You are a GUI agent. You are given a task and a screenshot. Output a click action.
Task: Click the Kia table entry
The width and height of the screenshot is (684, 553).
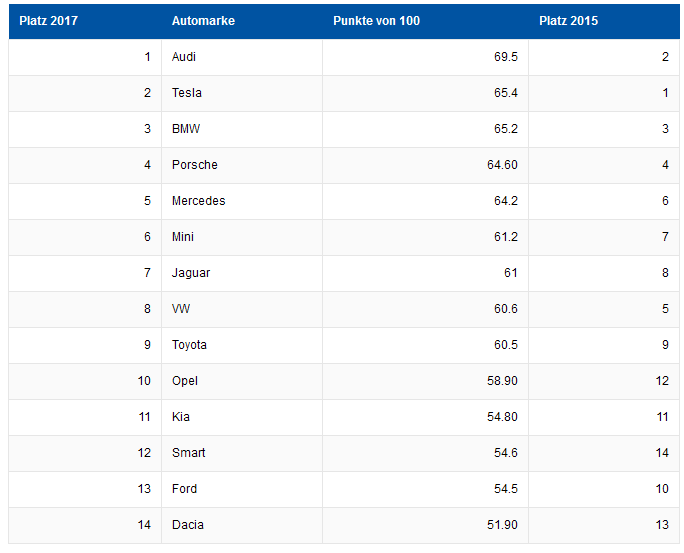pos(181,417)
